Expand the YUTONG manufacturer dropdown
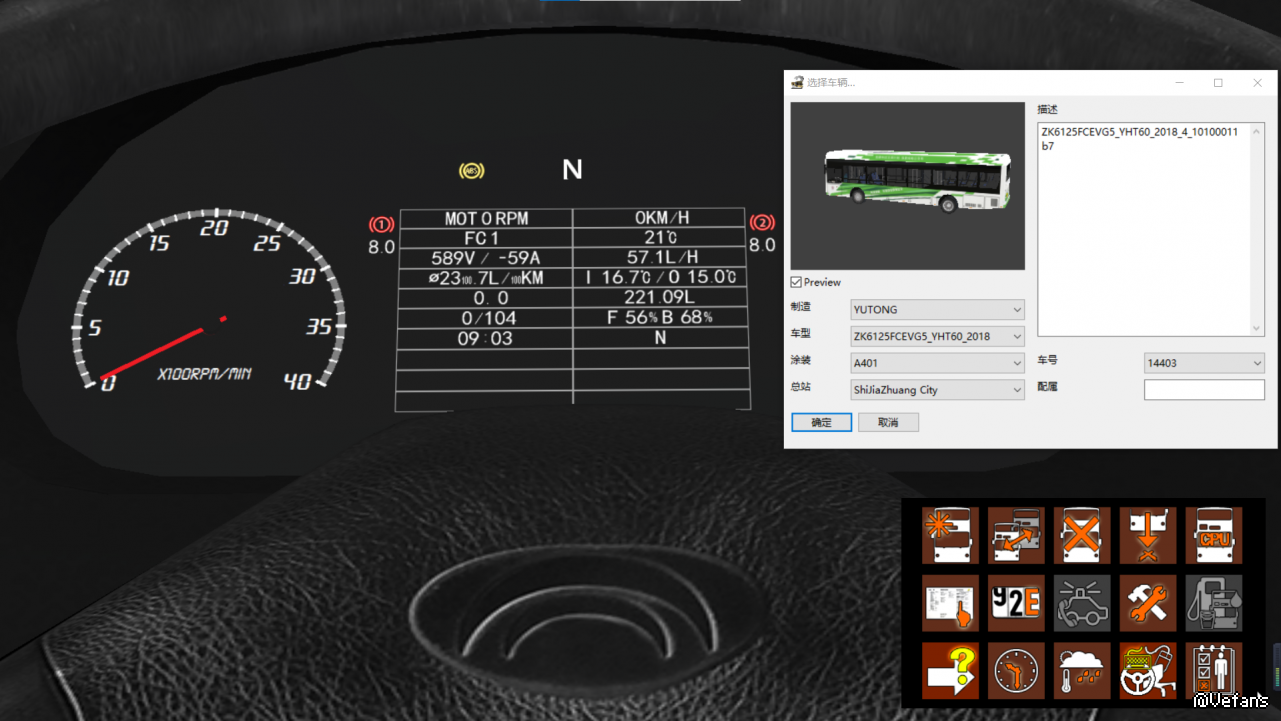This screenshot has height=721, width=1281. click(x=937, y=310)
